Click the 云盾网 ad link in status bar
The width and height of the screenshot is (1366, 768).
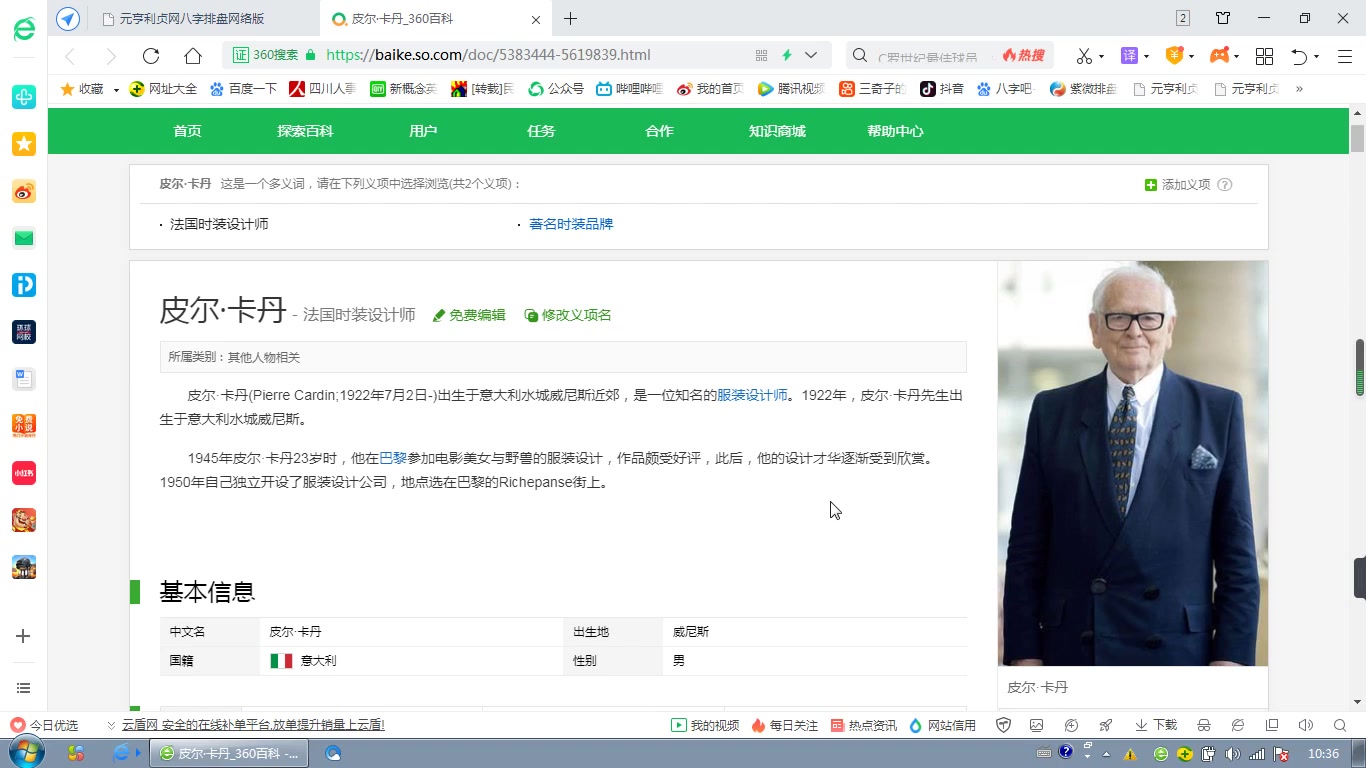253,725
